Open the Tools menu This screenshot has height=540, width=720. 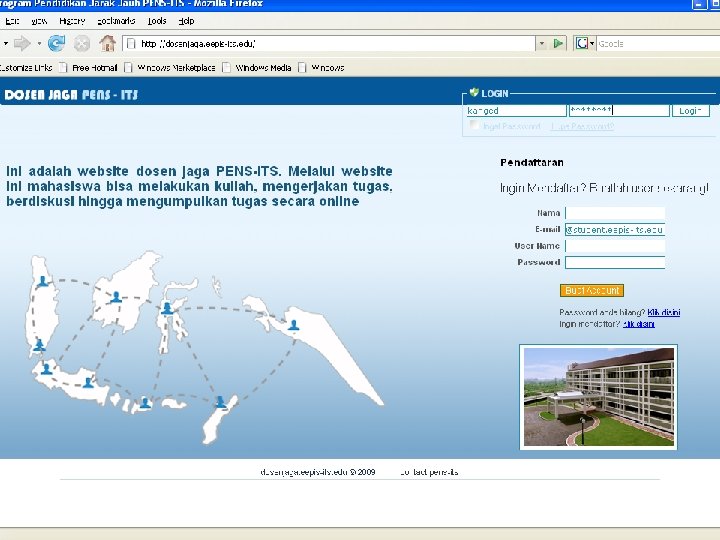tap(157, 21)
